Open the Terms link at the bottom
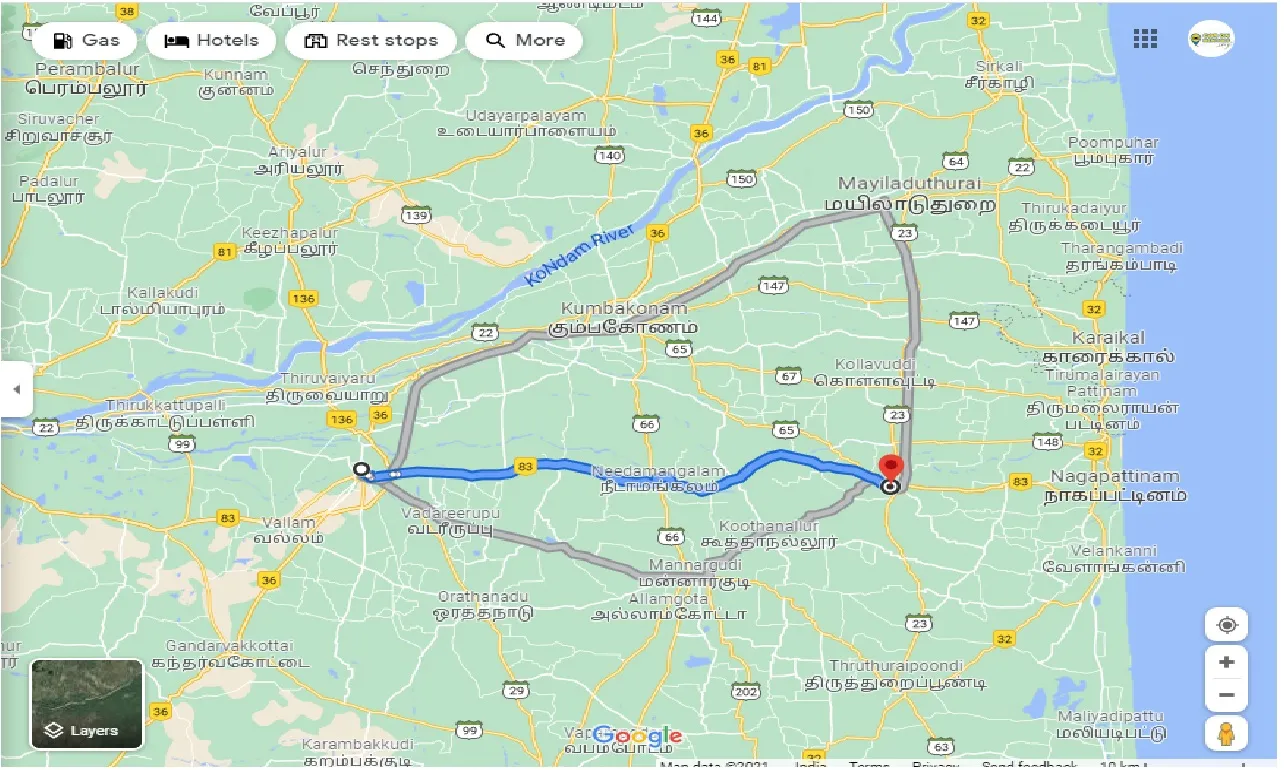Image resolution: width=1284 pixels, height=770 pixels. pos(868,765)
